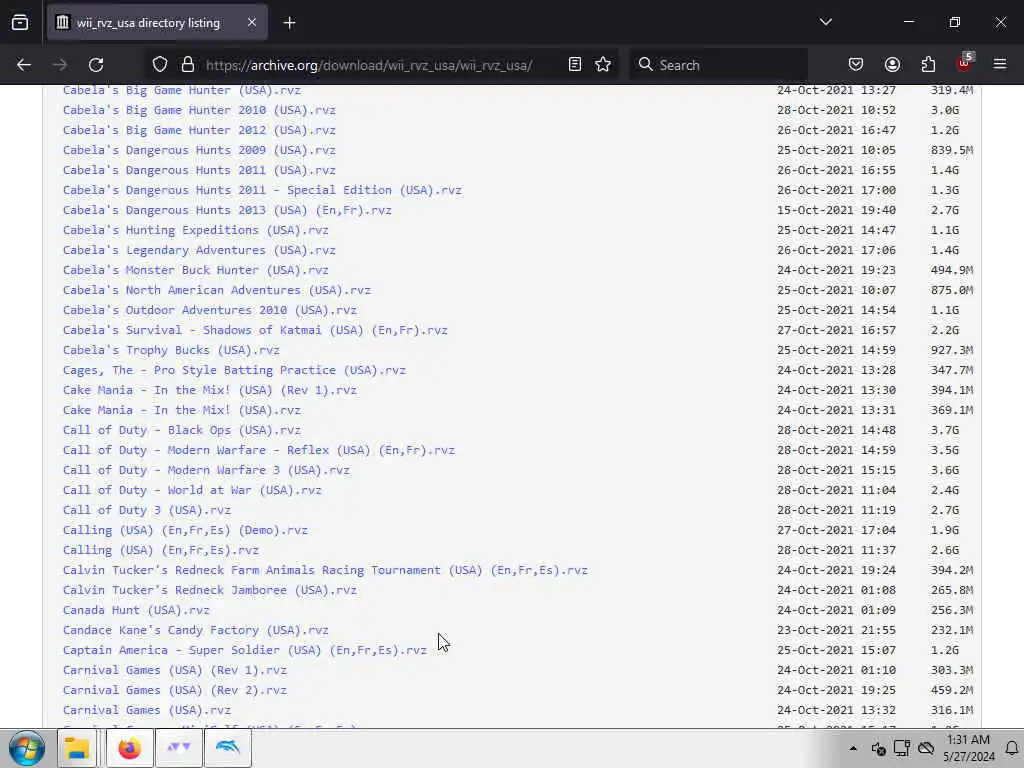
Task: Open Carnival Games (USA) (Rev 1).rvz
Action: [x=175, y=670]
